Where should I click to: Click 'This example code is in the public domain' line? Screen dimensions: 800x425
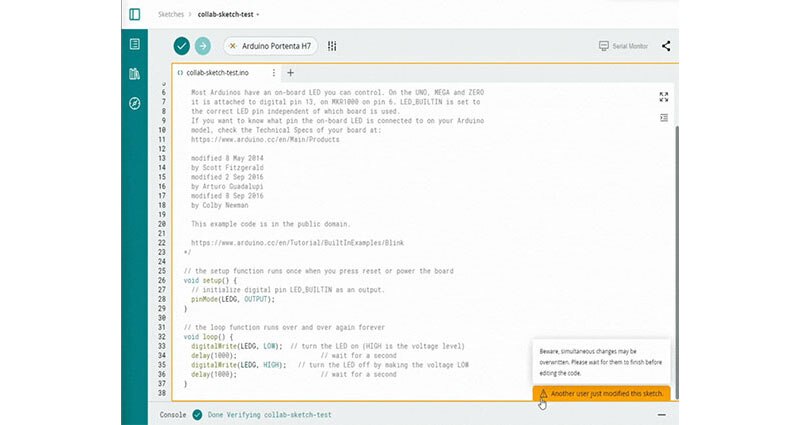(x=271, y=224)
